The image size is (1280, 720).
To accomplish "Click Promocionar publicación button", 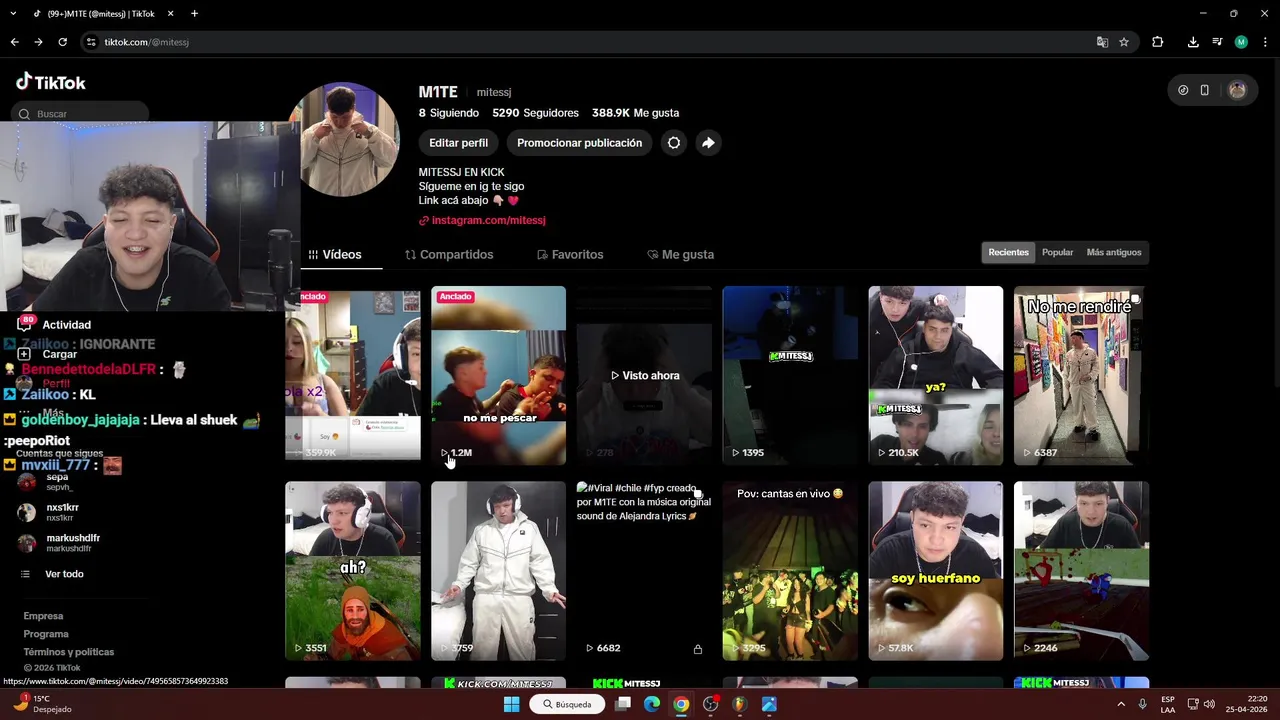I will [x=579, y=143].
